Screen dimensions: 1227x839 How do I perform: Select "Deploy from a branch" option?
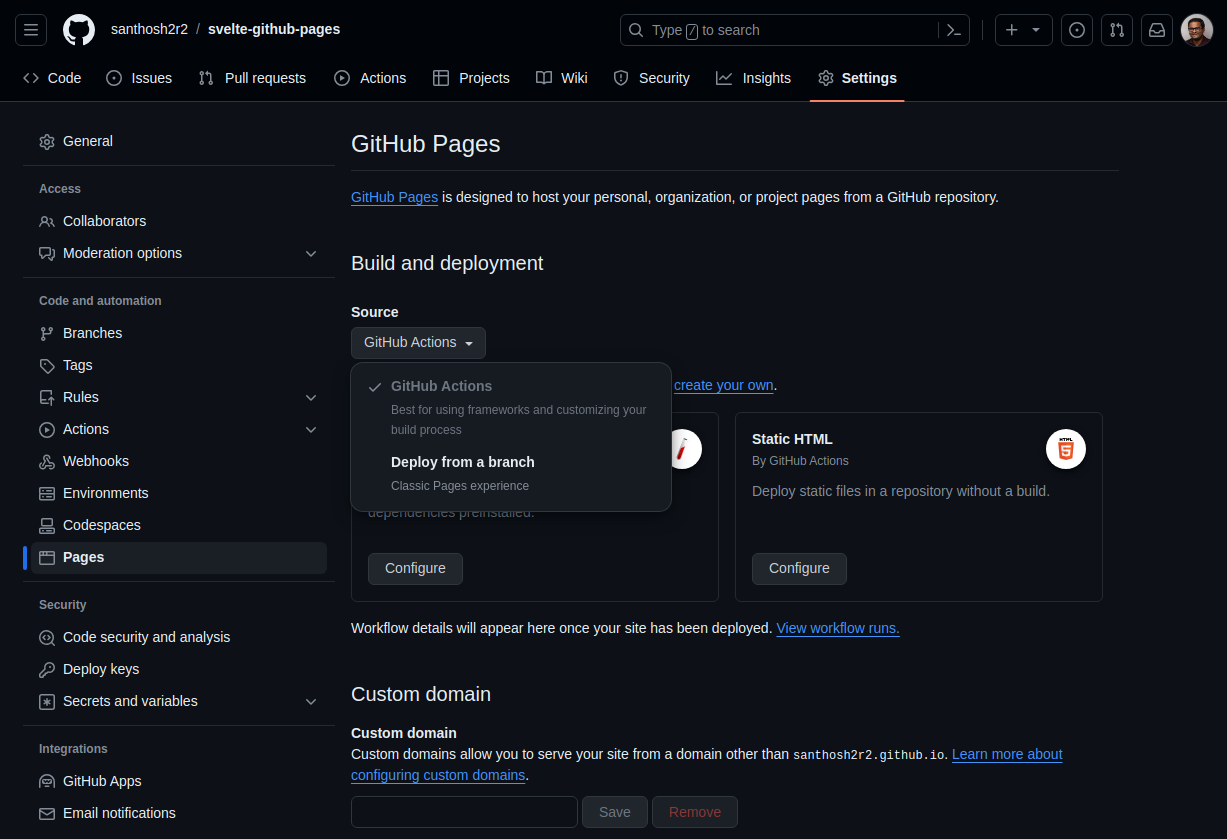[462, 461]
